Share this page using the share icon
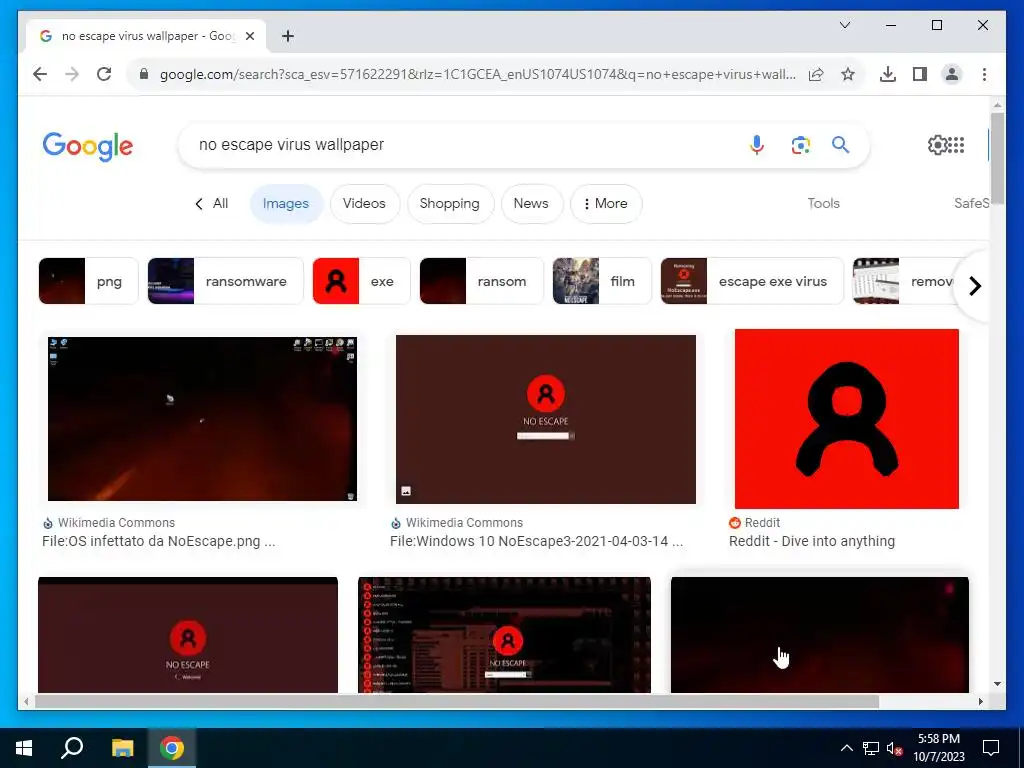Viewport: 1024px width, 768px height. click(816, 74)
